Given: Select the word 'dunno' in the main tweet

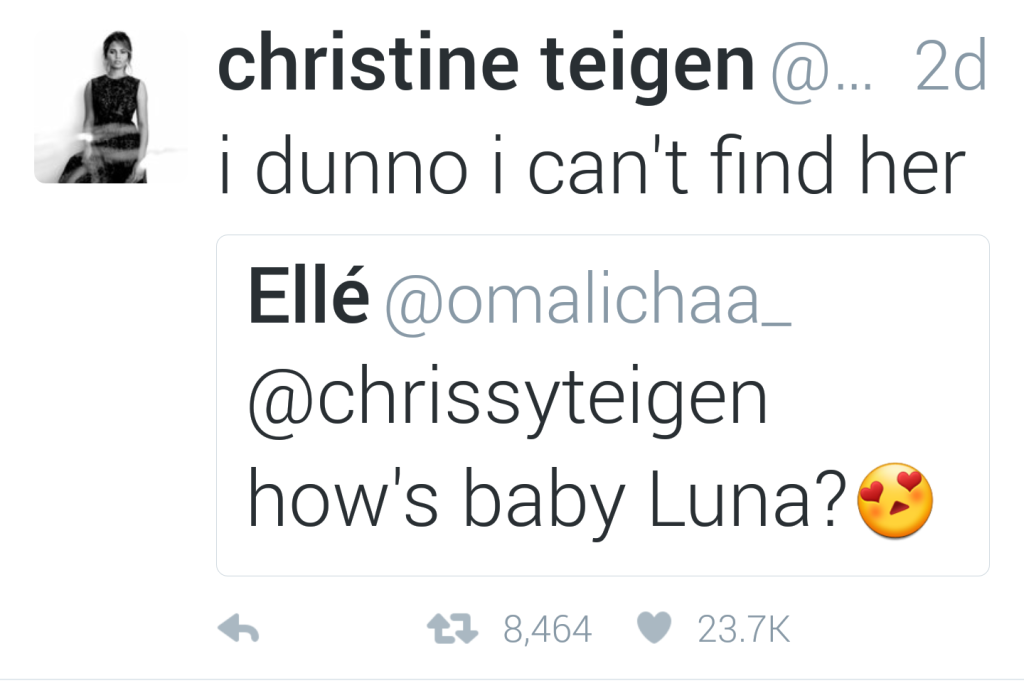Looking at the screenshot, I should [x=362, y=165].
